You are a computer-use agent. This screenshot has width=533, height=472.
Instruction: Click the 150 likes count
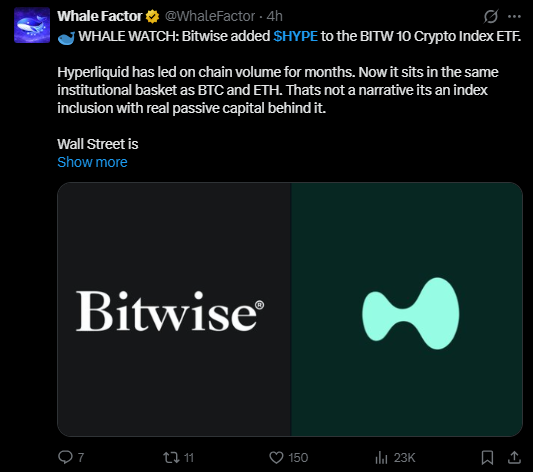[298, 458]
